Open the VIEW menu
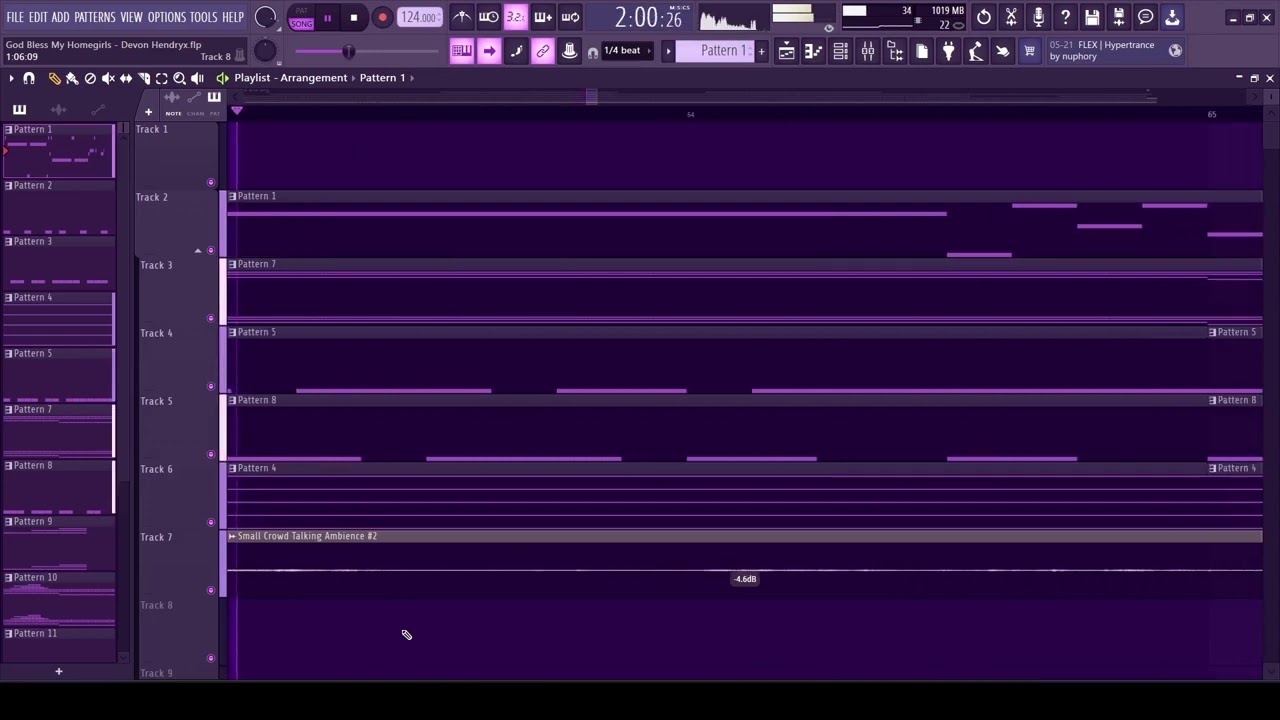The image size is (1280, 720). pos(132,17)
